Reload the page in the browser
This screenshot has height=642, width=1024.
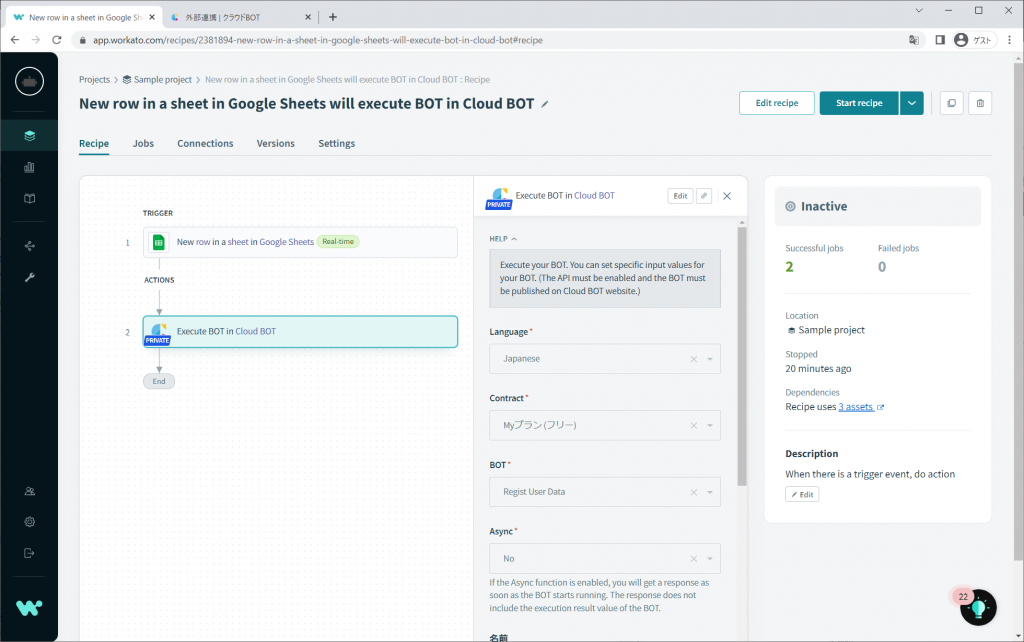(57, 40)
